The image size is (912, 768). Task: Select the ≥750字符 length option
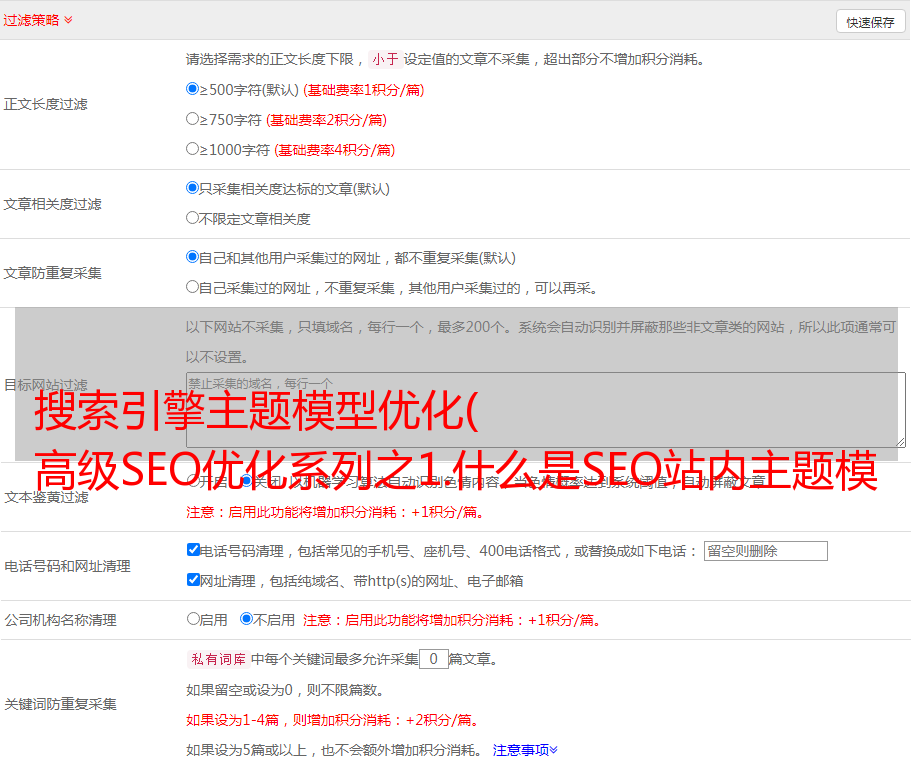pos(193,119)
